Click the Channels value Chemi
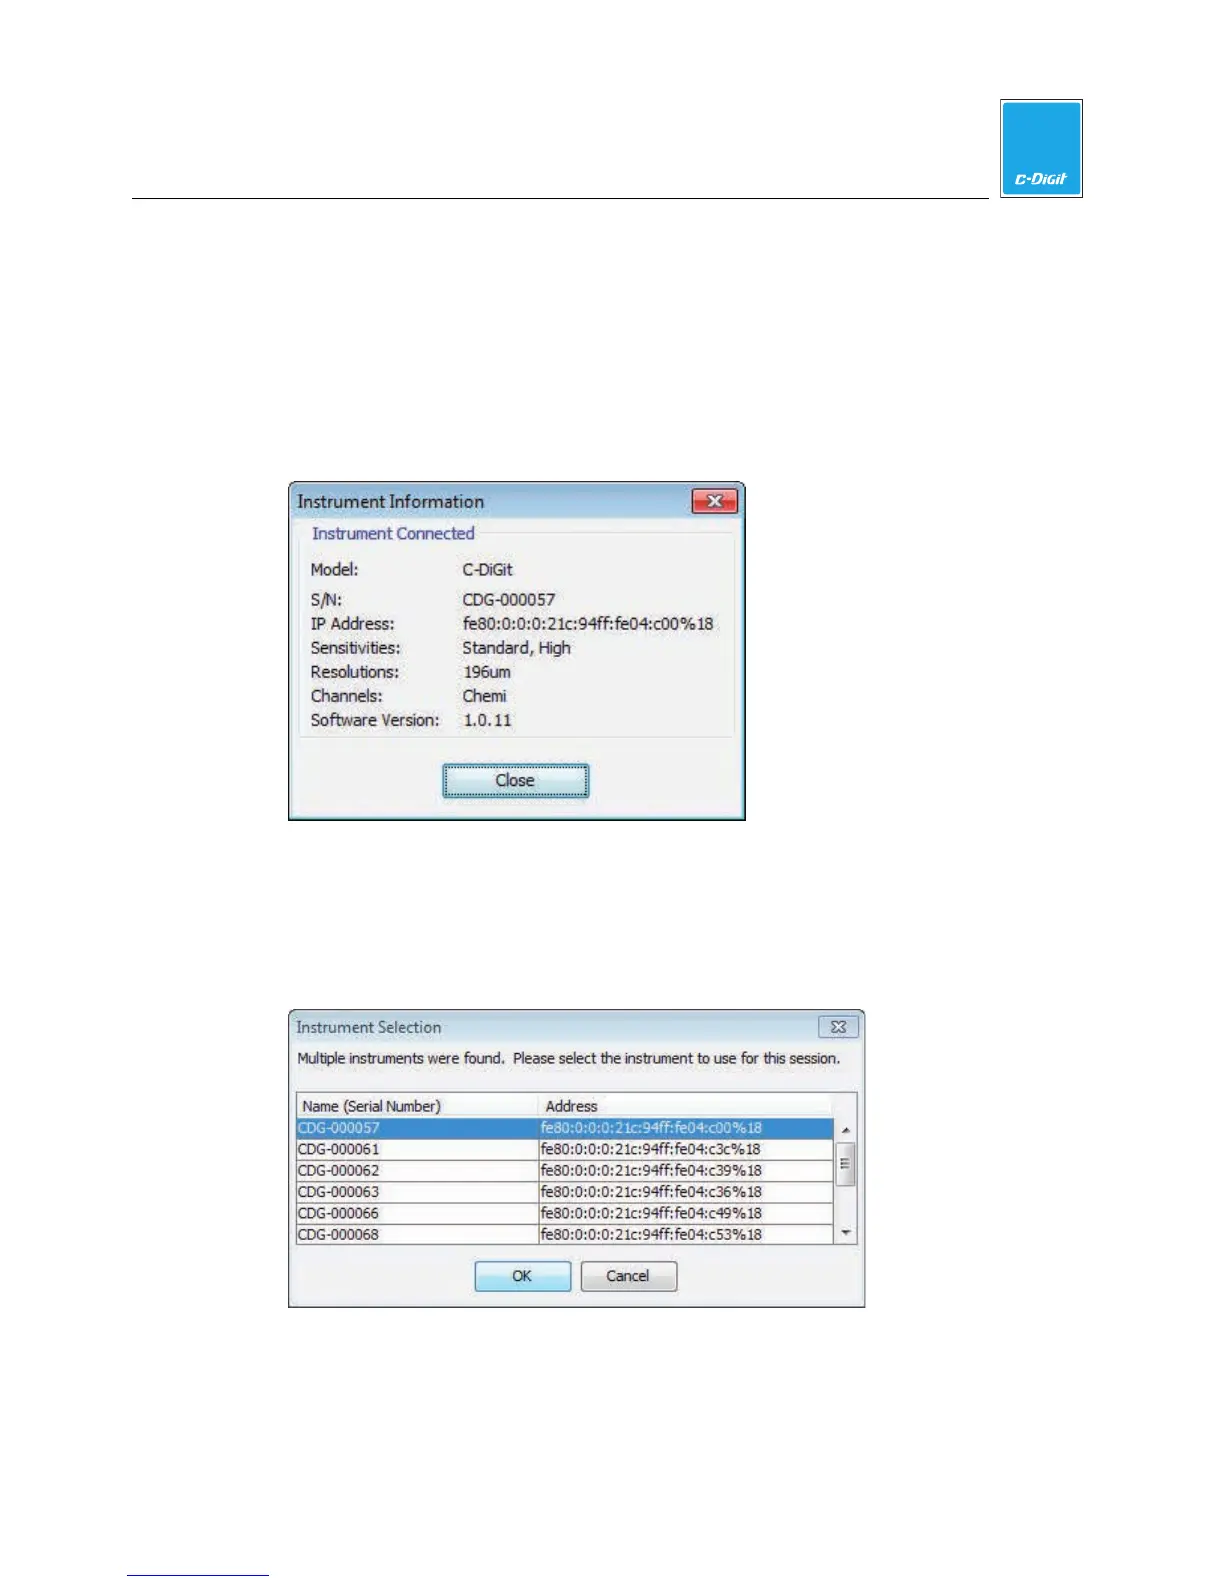 pos(484,696)
